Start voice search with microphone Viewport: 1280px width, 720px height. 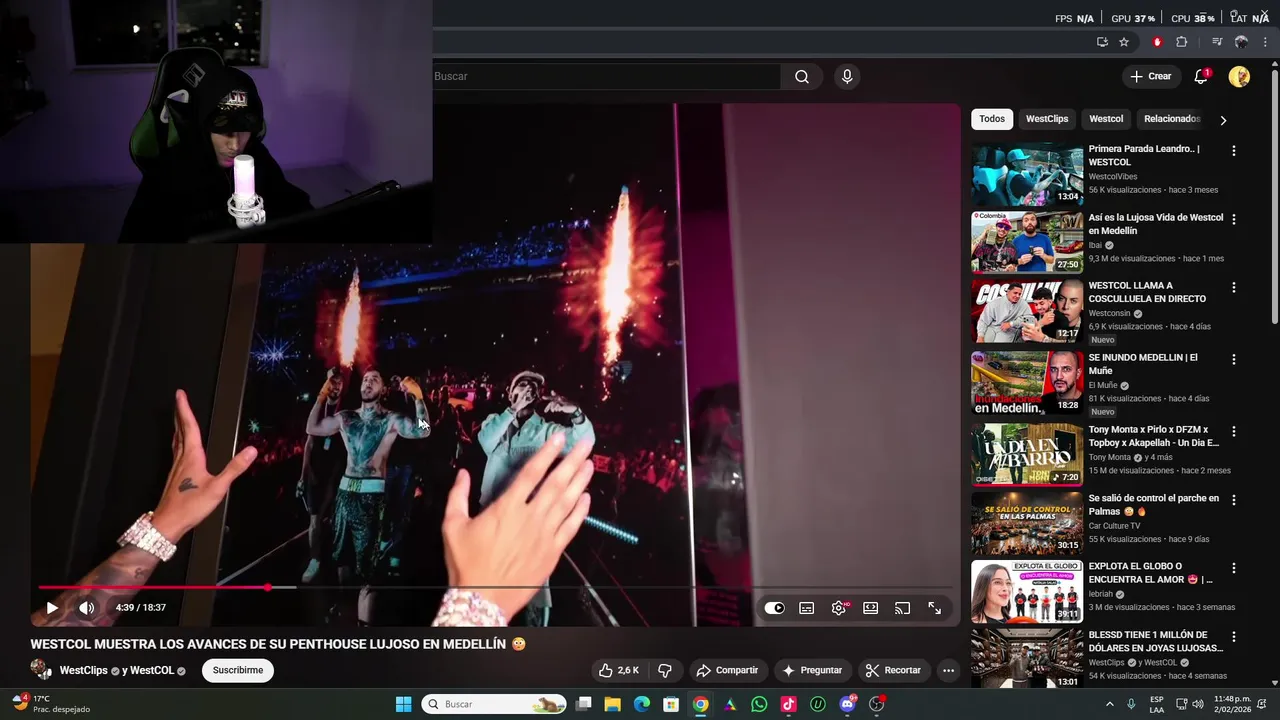[x=847, y=77]
